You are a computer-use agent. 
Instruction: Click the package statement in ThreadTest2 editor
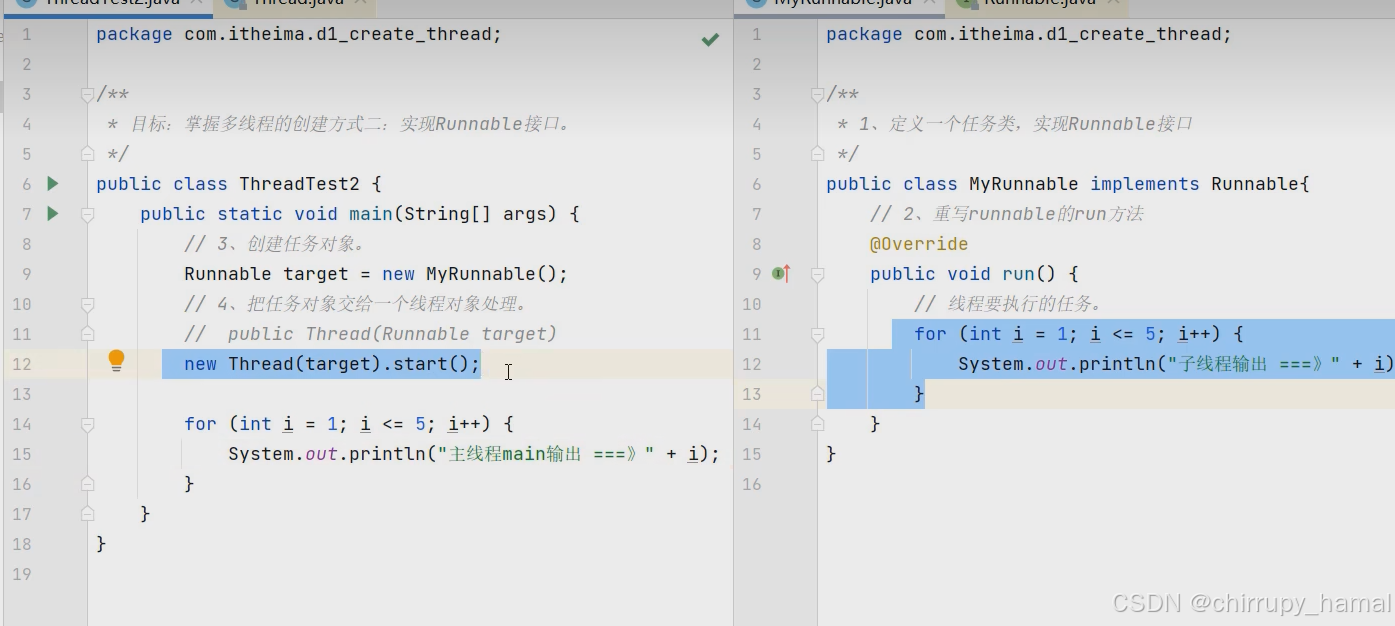pos(299,34)
